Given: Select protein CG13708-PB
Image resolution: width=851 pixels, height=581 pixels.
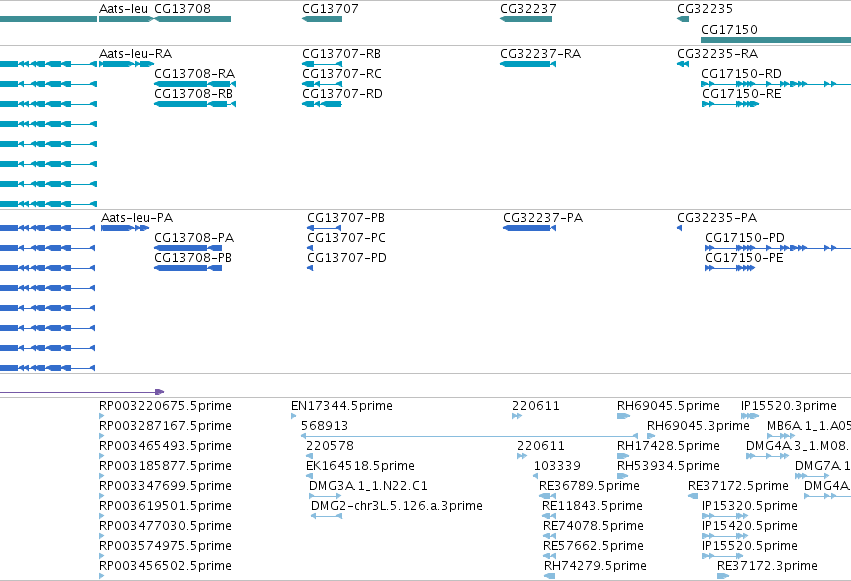Looking at the screenshot, I should pyautogui.click(x=193, y=258).
